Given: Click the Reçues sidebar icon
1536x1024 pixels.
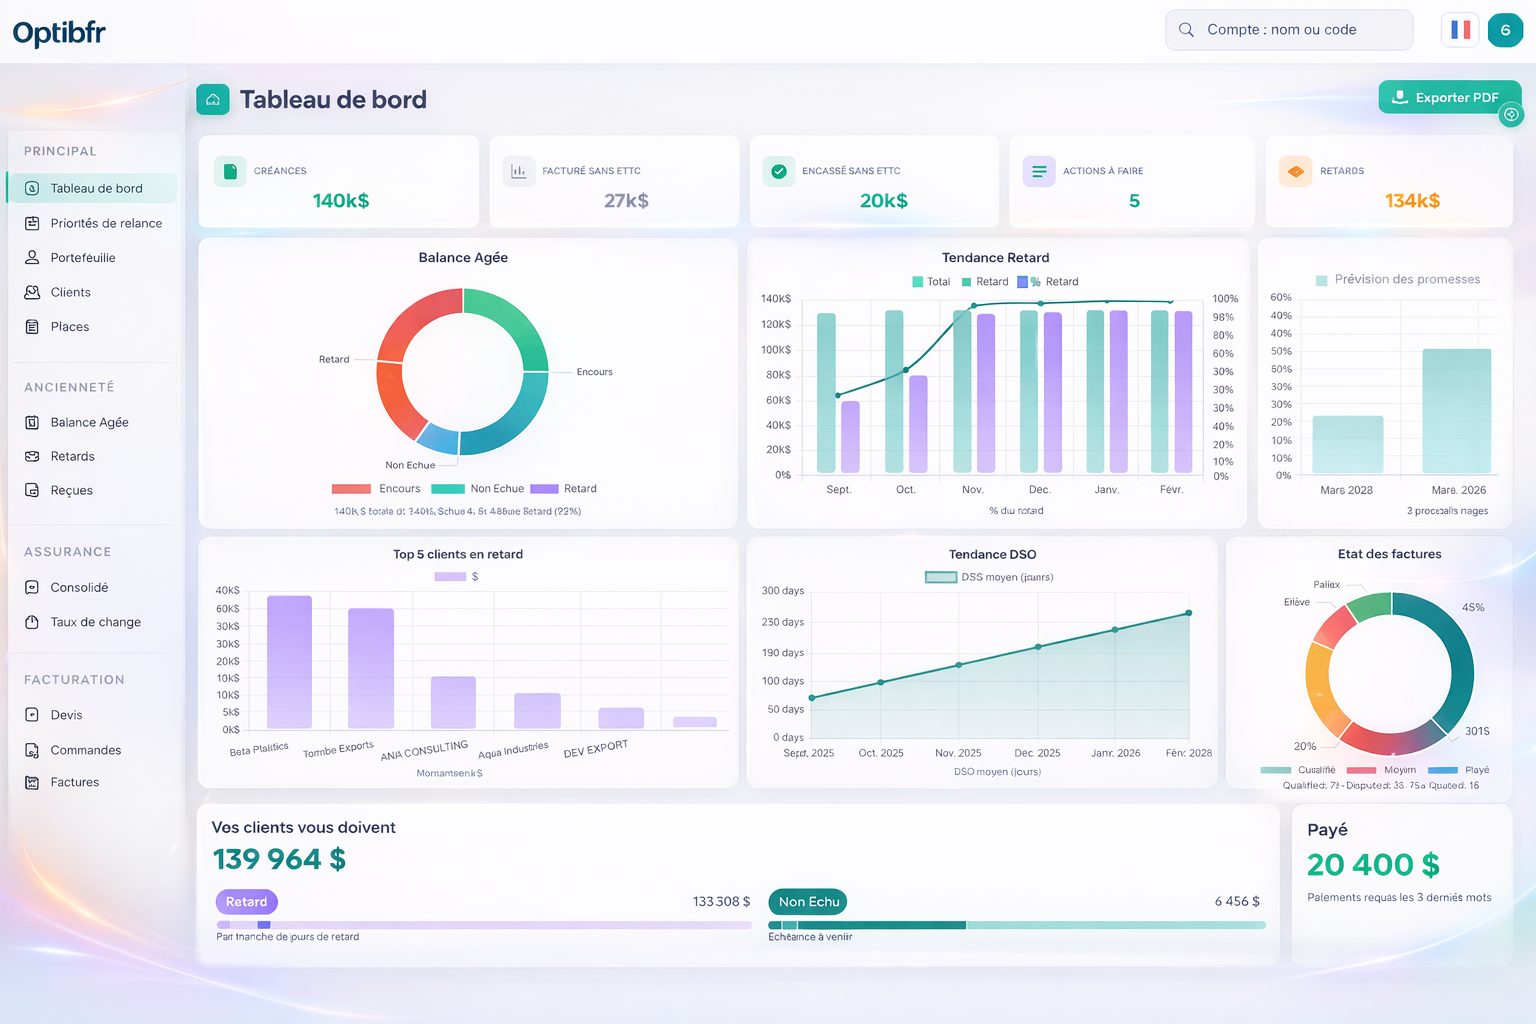Looking at the screenshot, I should (x=32, y=490).
